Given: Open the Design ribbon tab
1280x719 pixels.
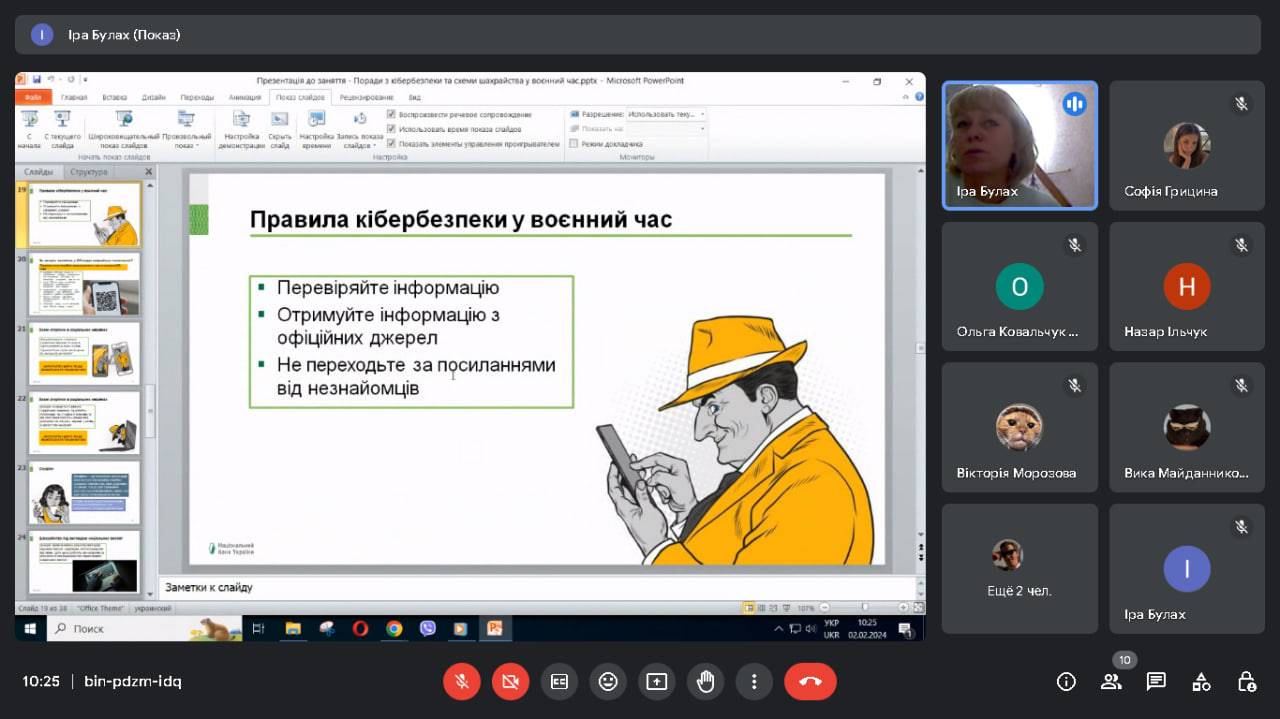Looking at the screenshot, I should click(154, 98).
